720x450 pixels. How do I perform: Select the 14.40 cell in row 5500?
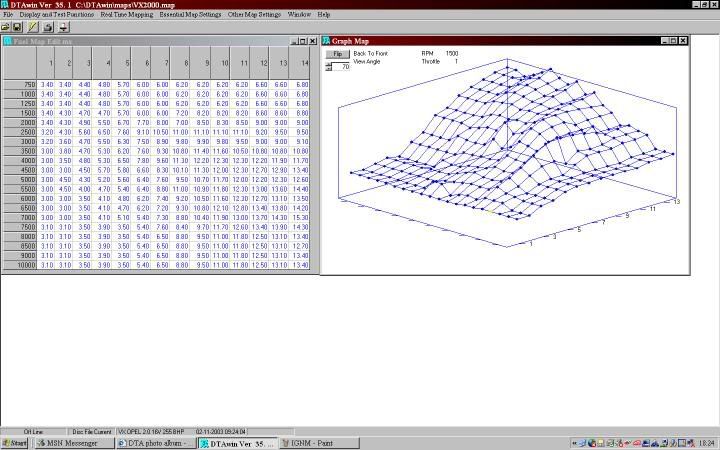click(300, 189)
